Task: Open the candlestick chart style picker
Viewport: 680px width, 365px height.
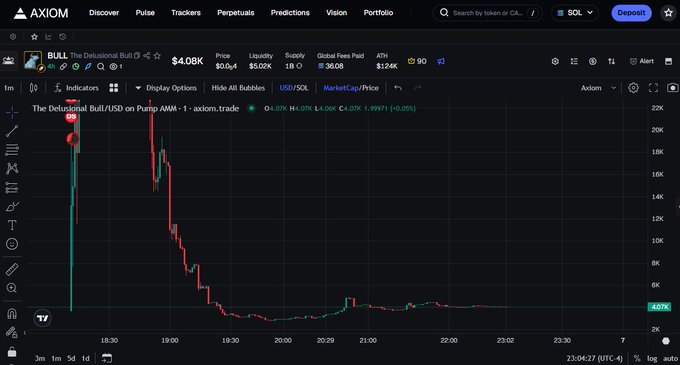Action: pos(33,88)
